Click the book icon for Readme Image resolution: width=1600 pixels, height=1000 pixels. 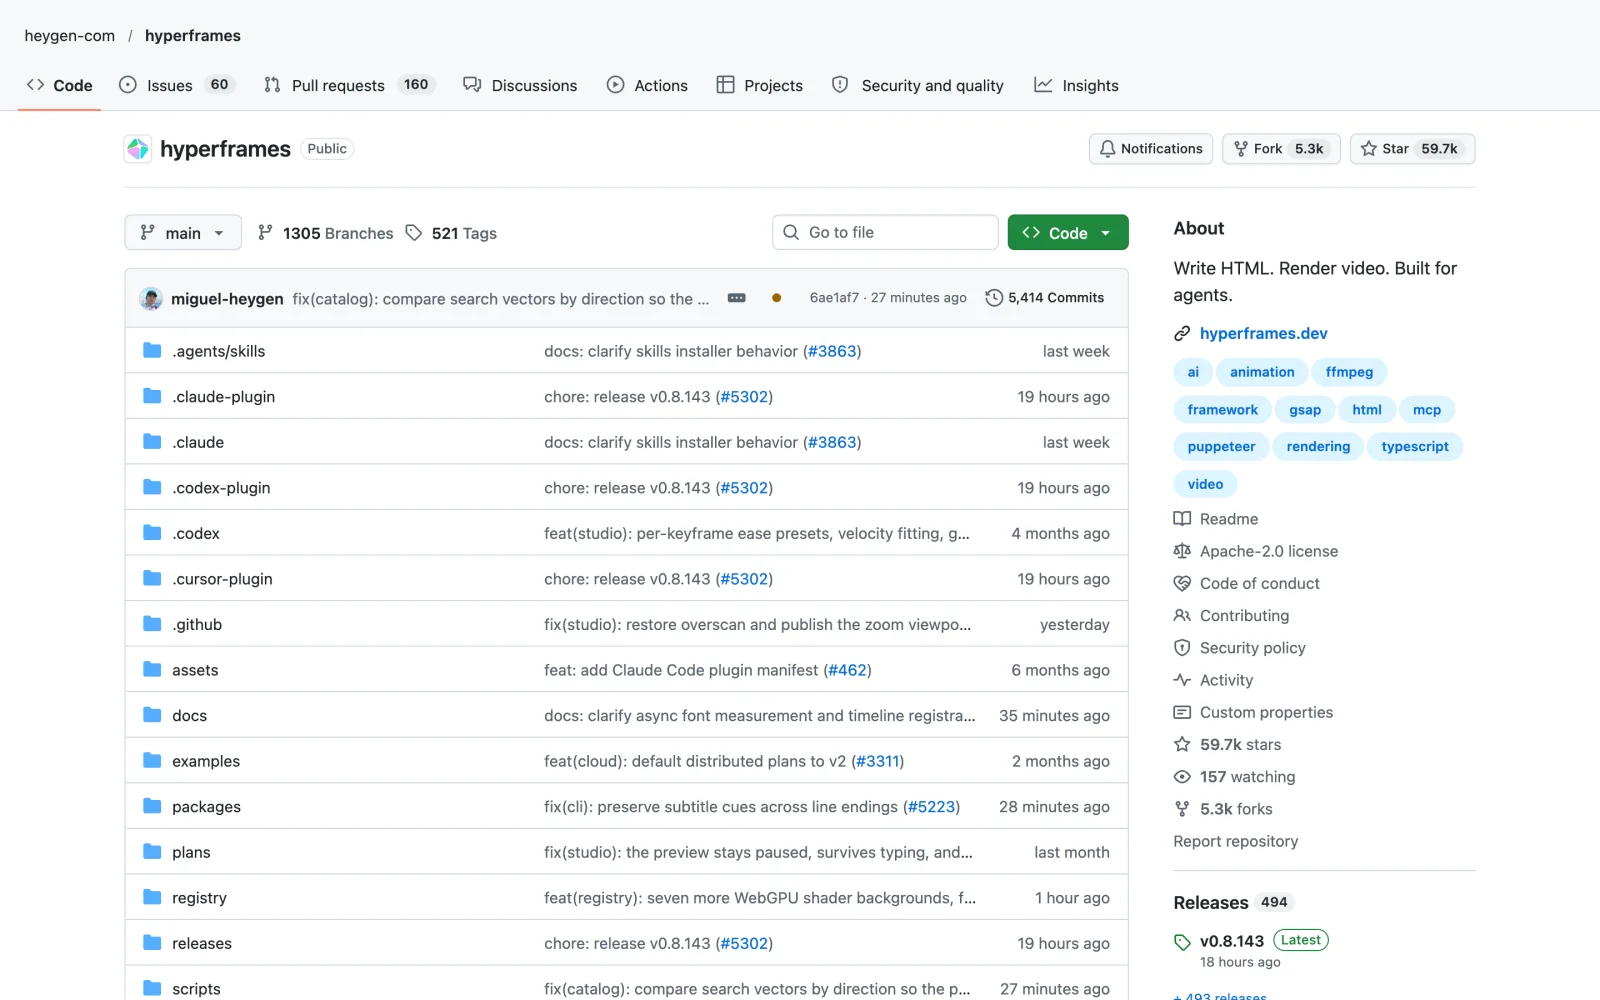click(x=1182, y=519)
